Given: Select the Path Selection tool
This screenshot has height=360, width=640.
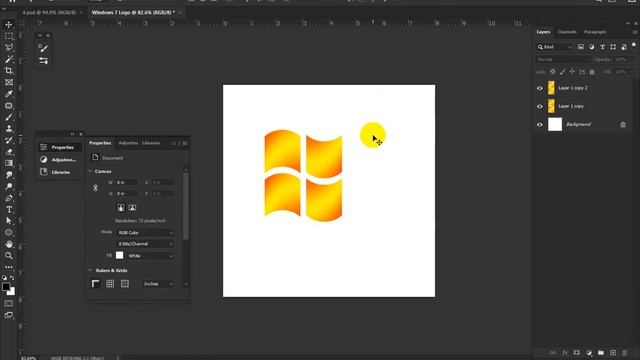Looking at the screenshot, I should (x=9, y=221).
